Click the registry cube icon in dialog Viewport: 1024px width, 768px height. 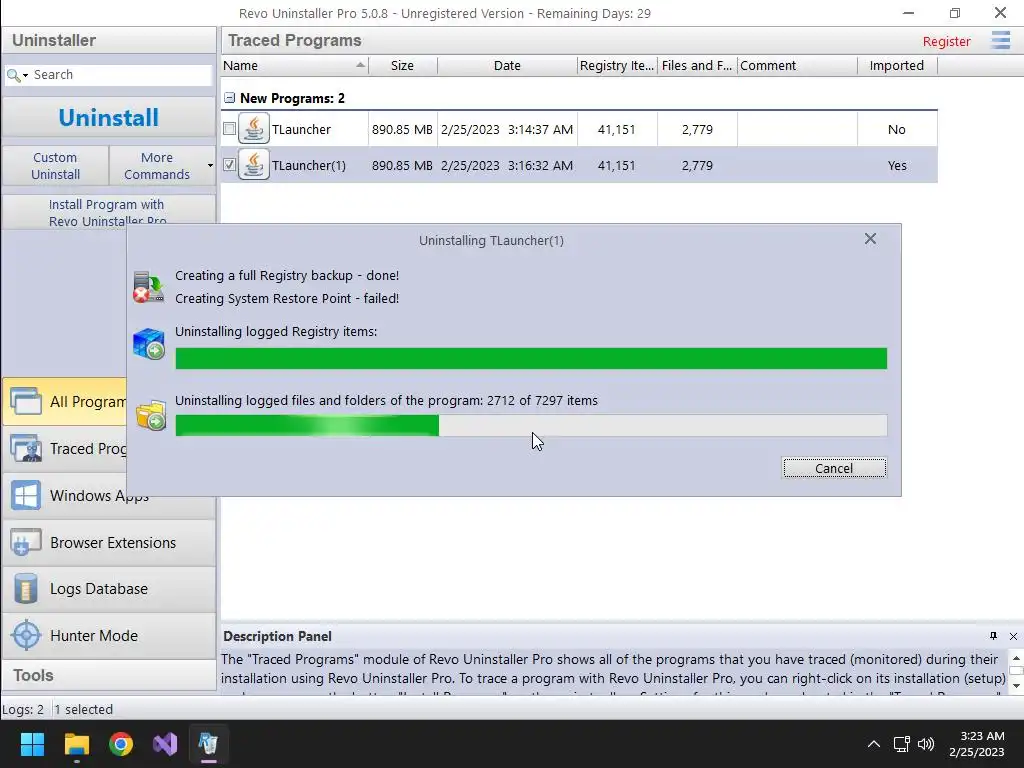(x=148, y=344)
